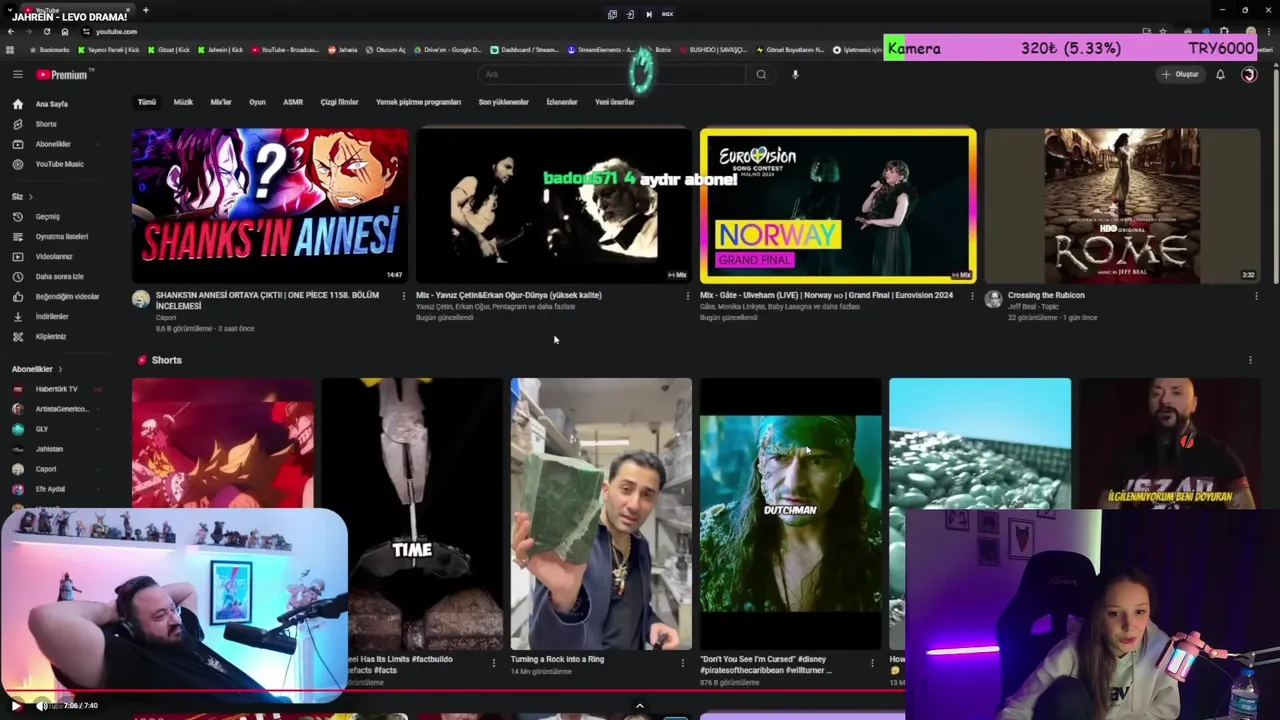Click the stream play button at bottom left
The height and width of the screenshot is (720, 1280).
point(15,706)
